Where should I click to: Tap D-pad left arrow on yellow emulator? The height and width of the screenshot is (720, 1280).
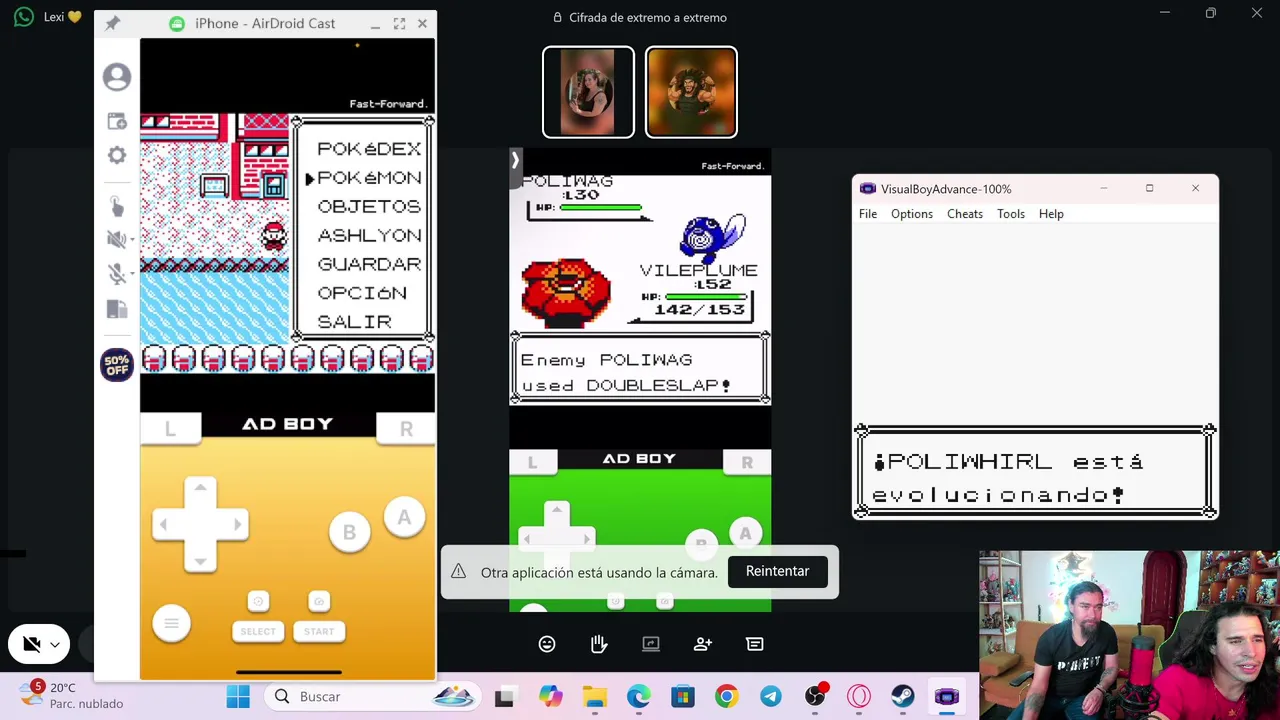point(164,524)
